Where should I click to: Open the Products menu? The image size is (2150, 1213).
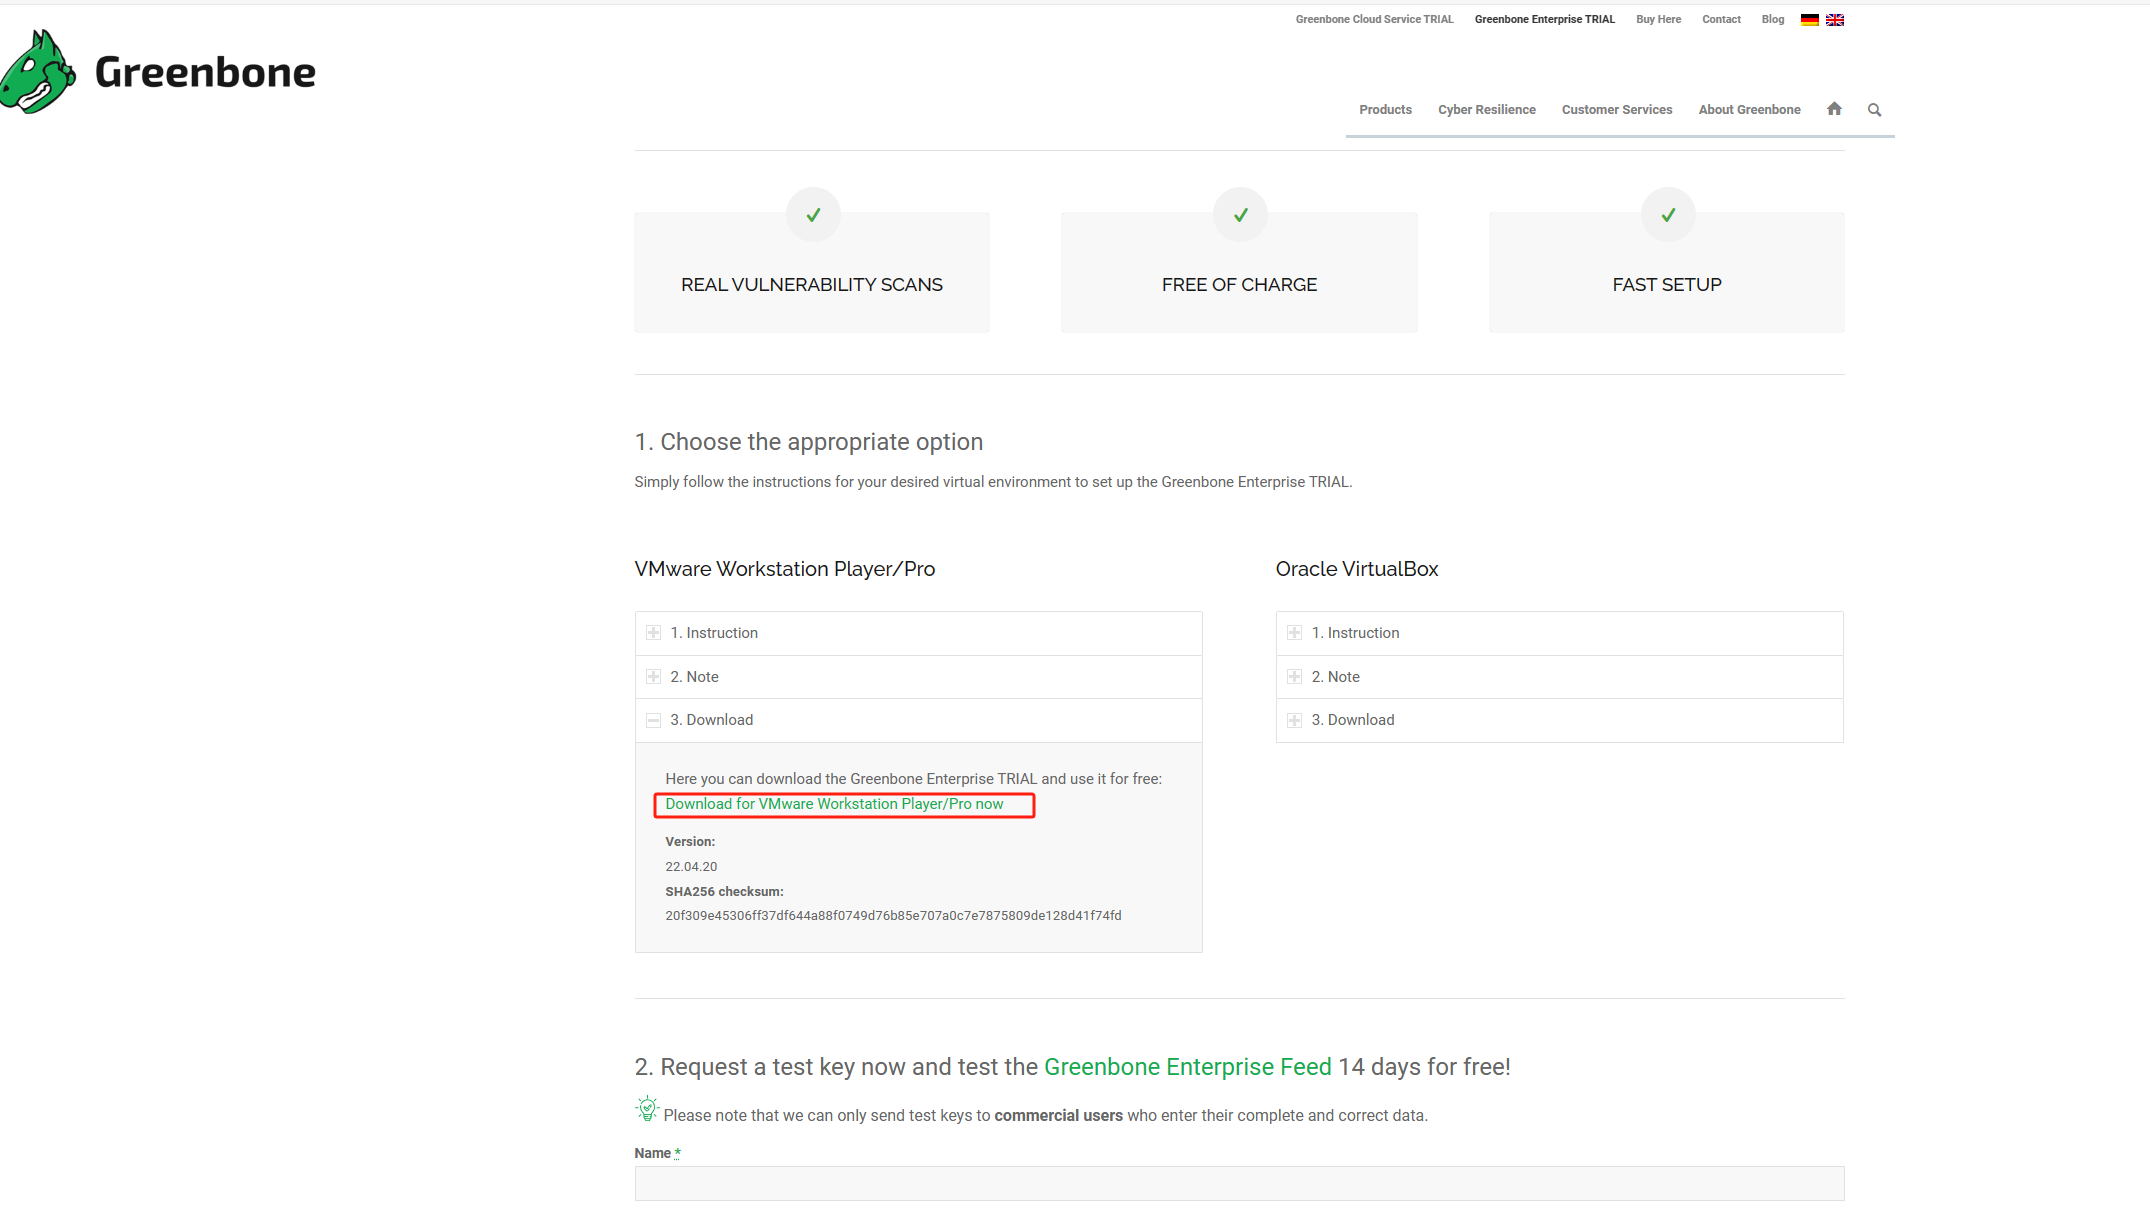[1385, 110]
